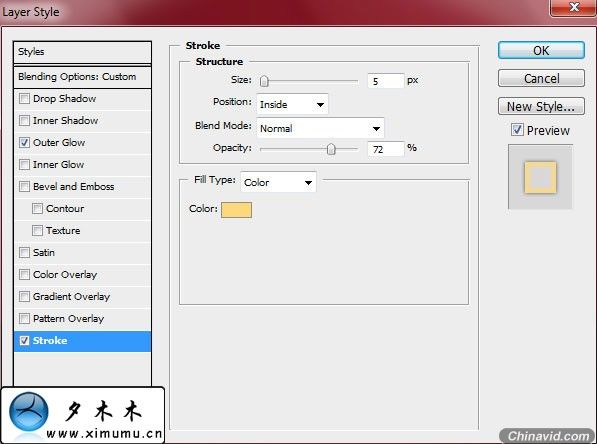
Task: Click the Opacity slider handle
Action: (x=331, y=149)
